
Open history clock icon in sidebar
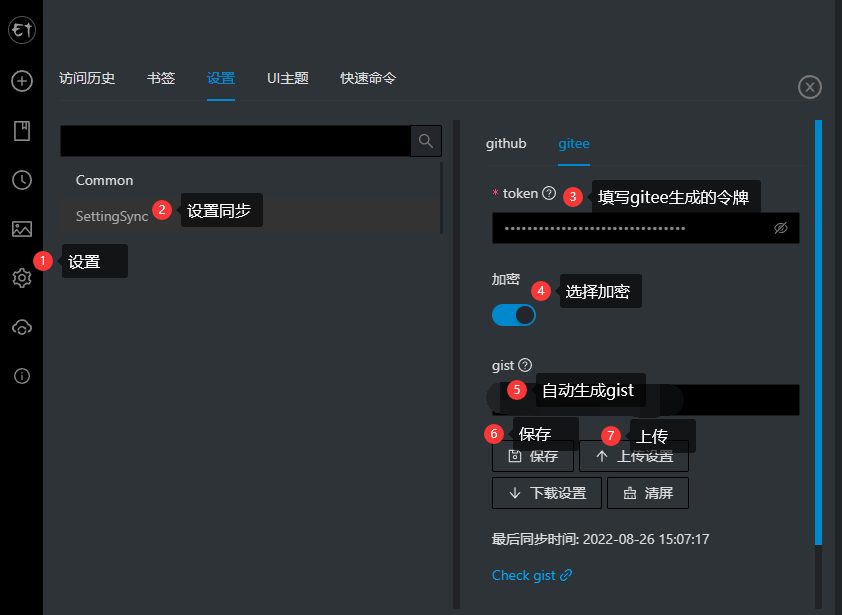tap(22, 180)
